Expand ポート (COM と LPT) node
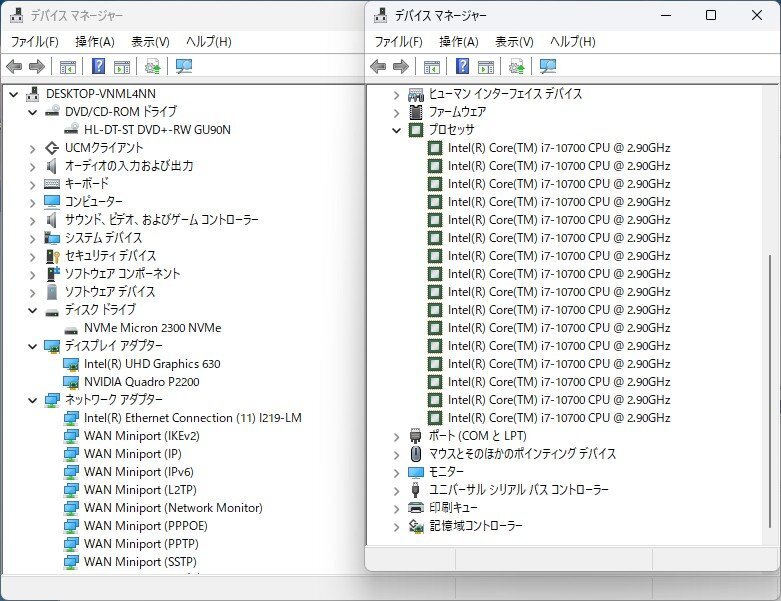The height and width of the screenshot is (601, 781). pyautogui.click(x=397, y=436)
